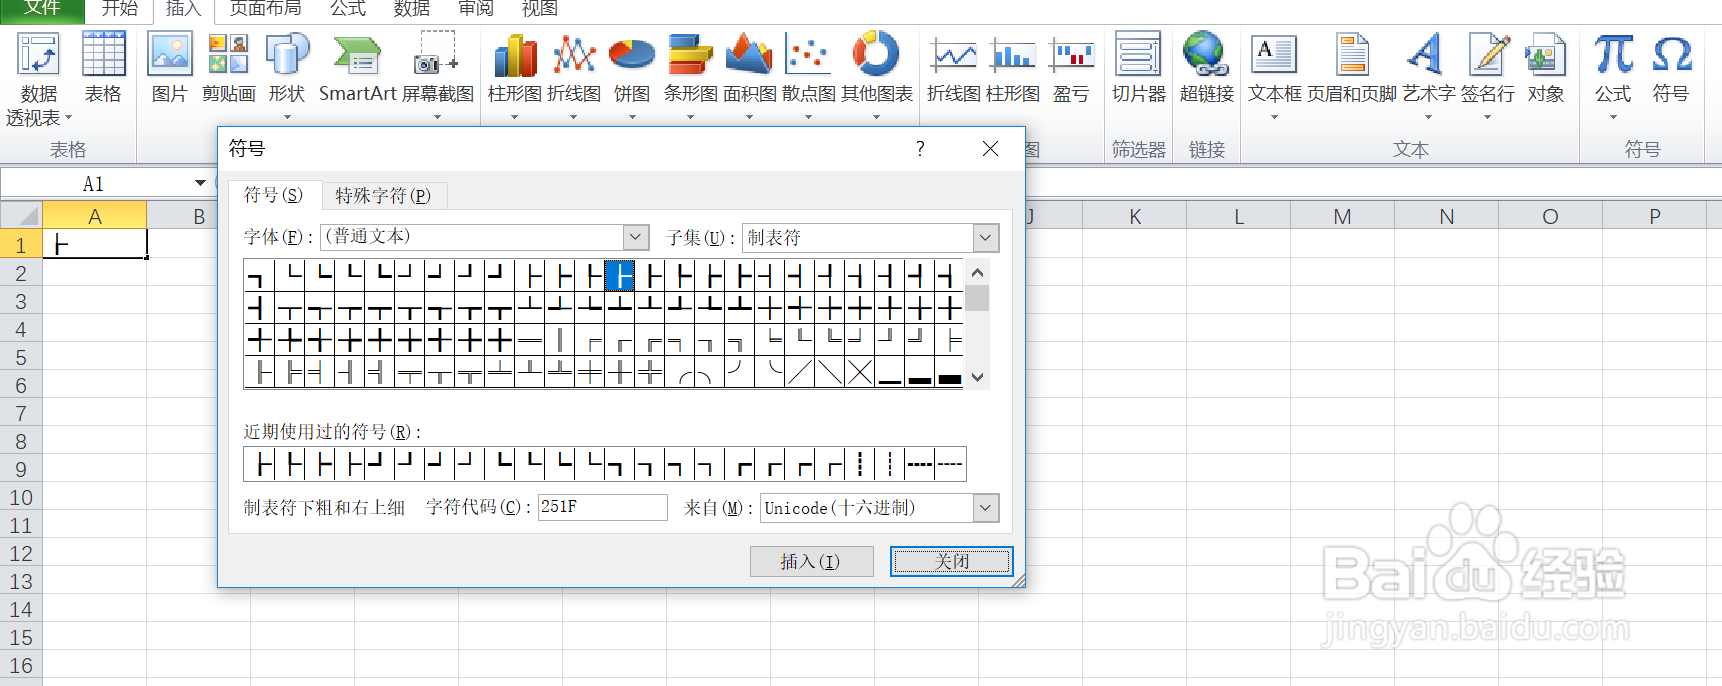Viewport: 1722px width, 686px height.
Task: Insert a 折线图 sparkline
Action: pyautogui.click(x=954, y=68)
